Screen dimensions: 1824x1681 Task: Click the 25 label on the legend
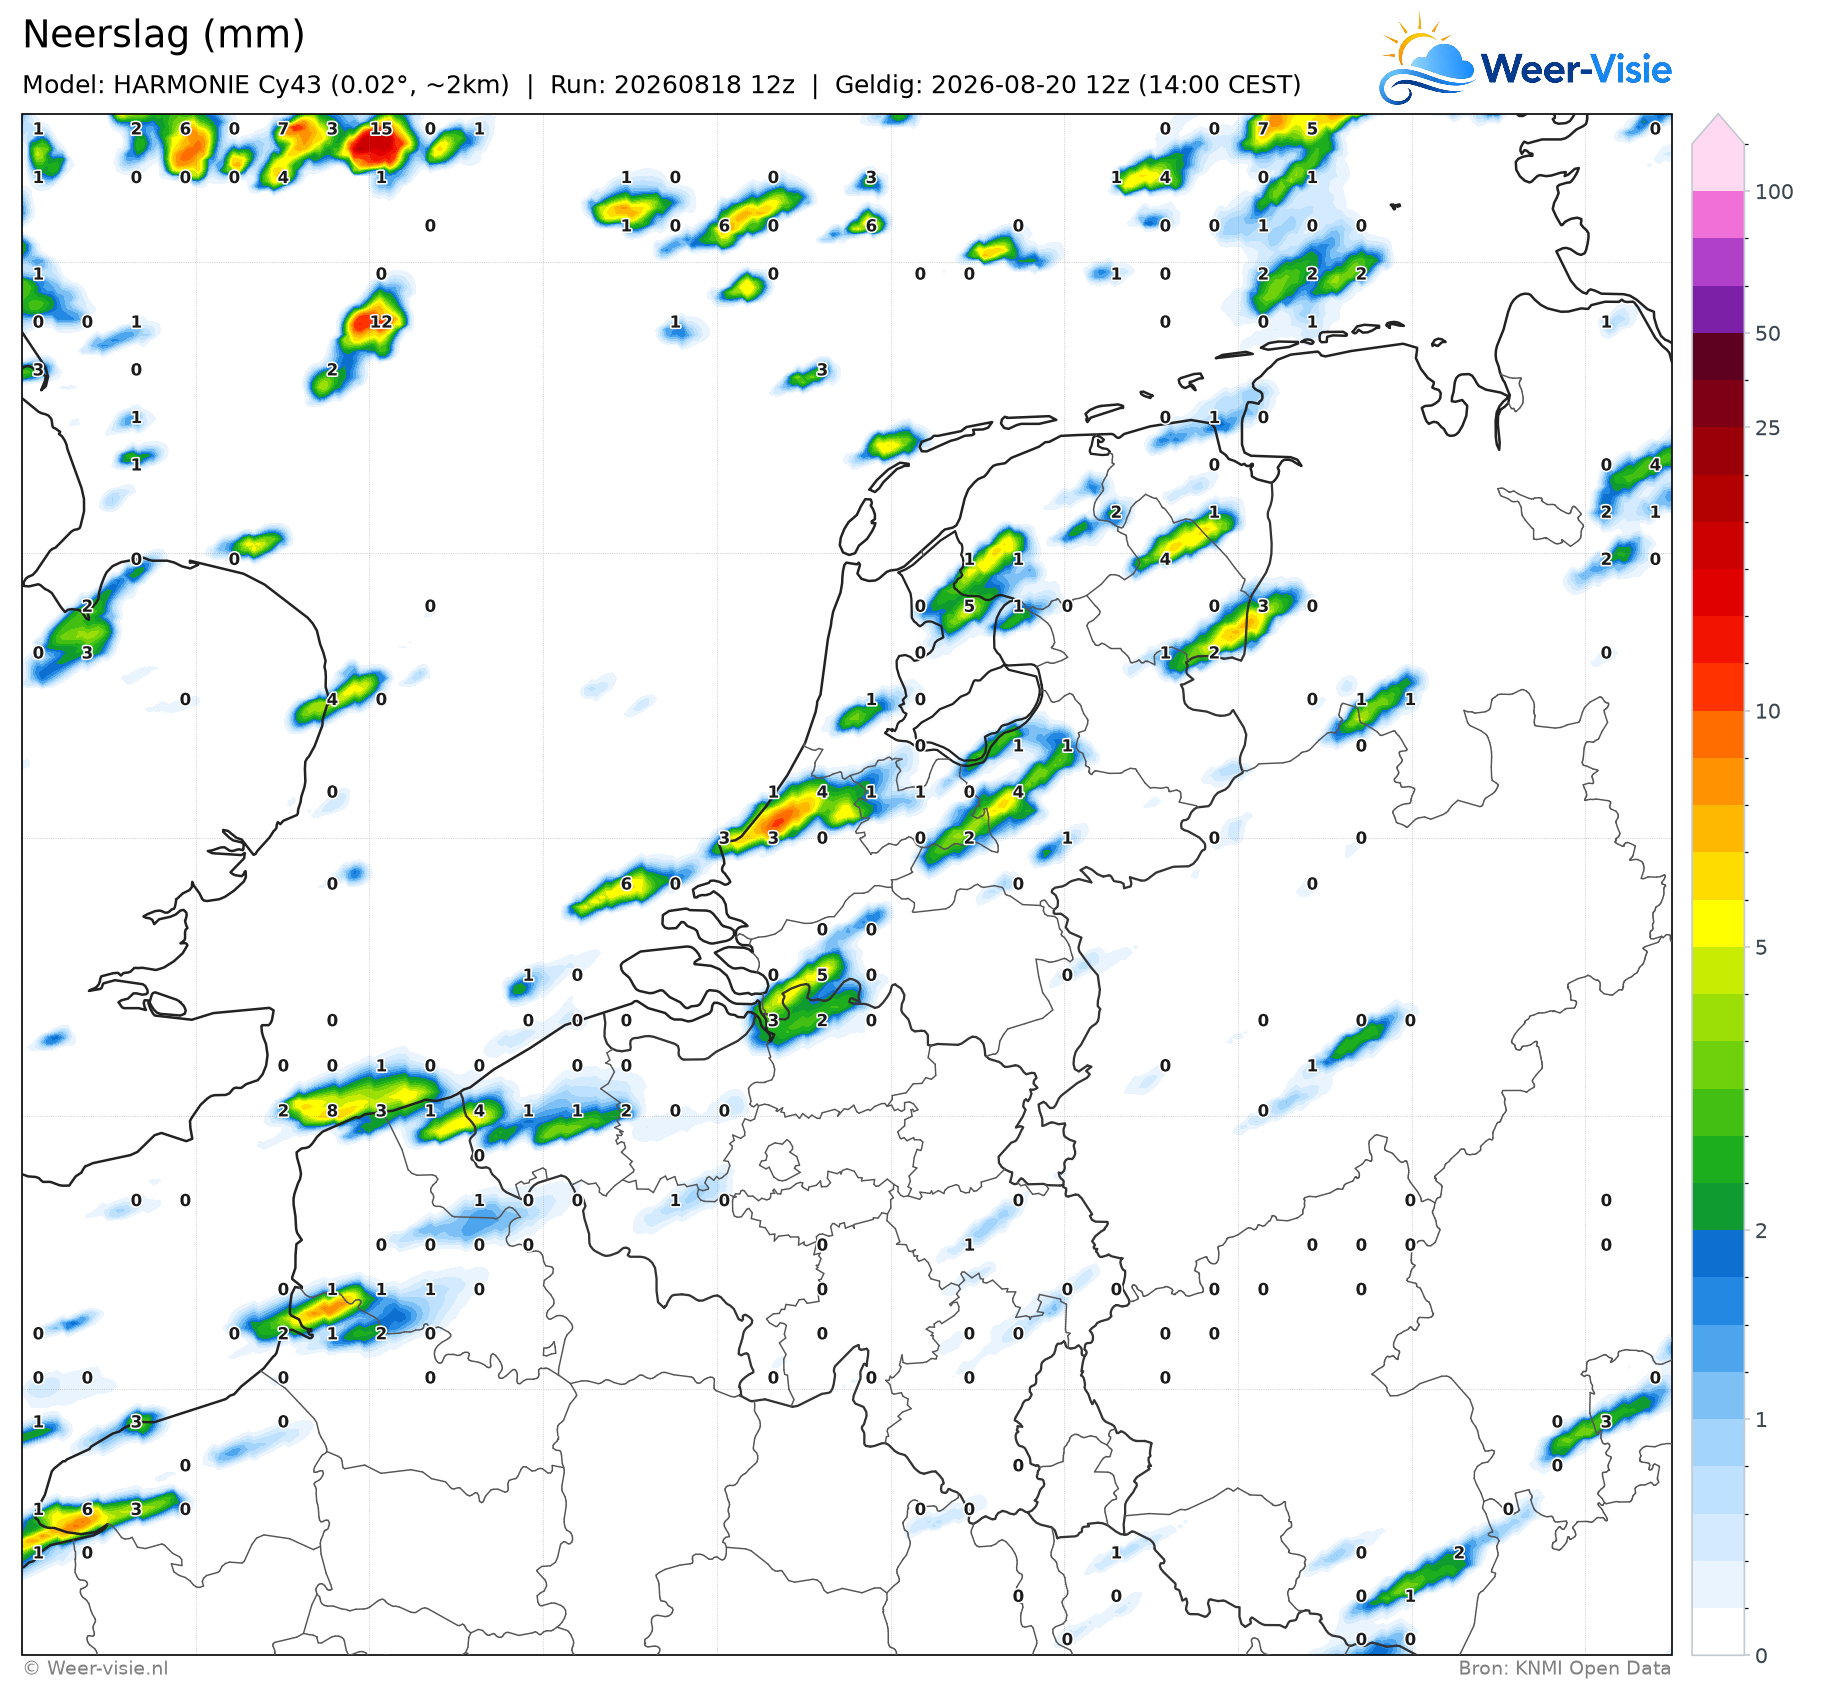tap(1768, 428)
